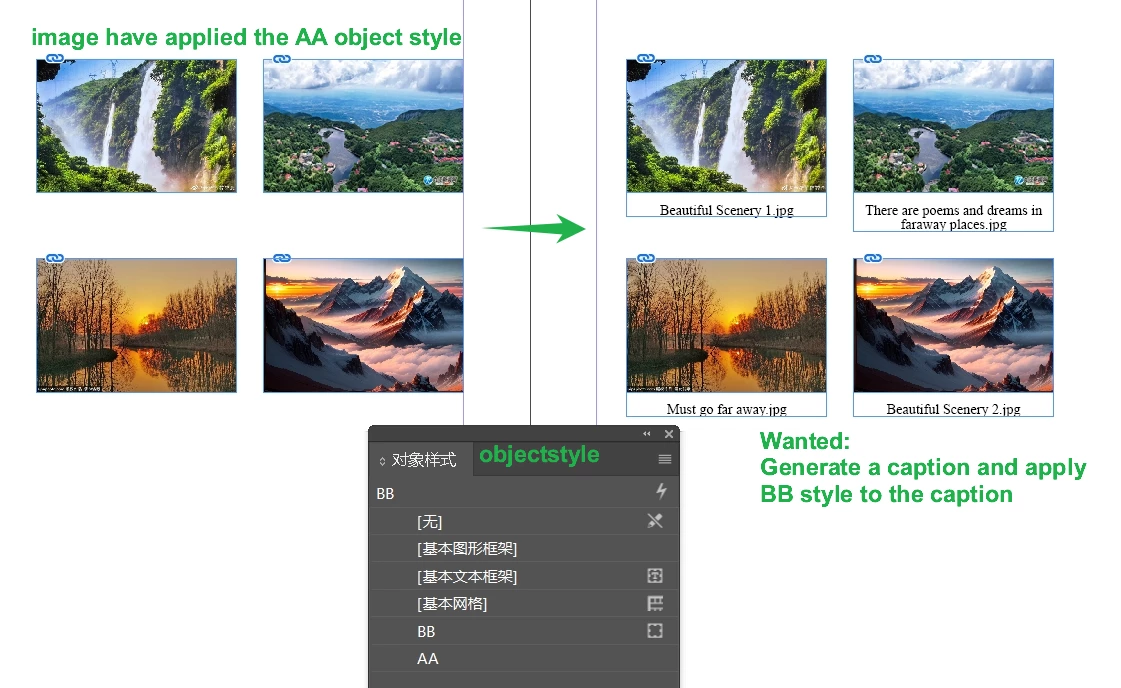
Task: Click caption 'There are poems and dreams in faraway places.jpg'
Action: [x=953, y=217]
